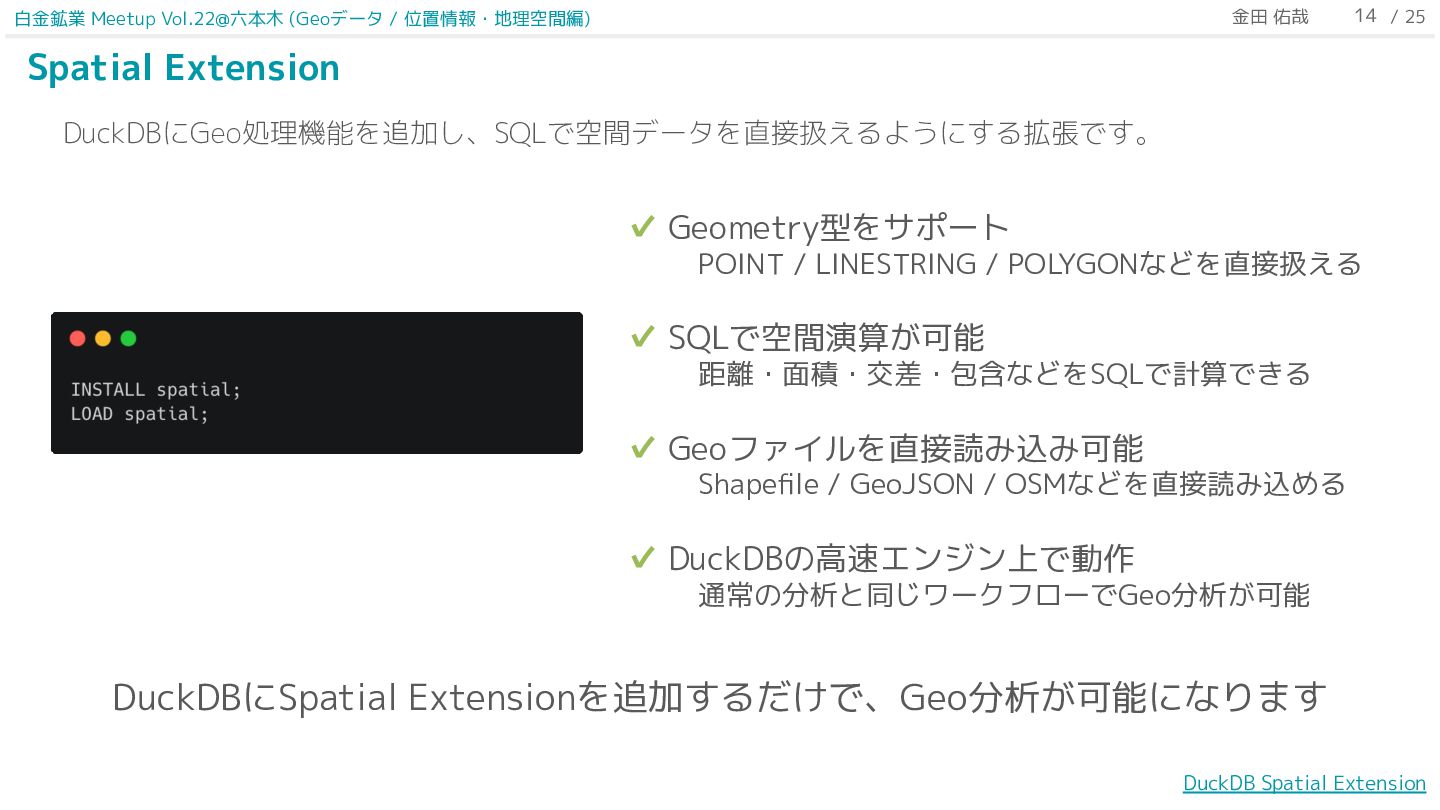Click the red close dot on code window
The width and height of the screenshot is (1440, 810).
click(x=78, y=338)
